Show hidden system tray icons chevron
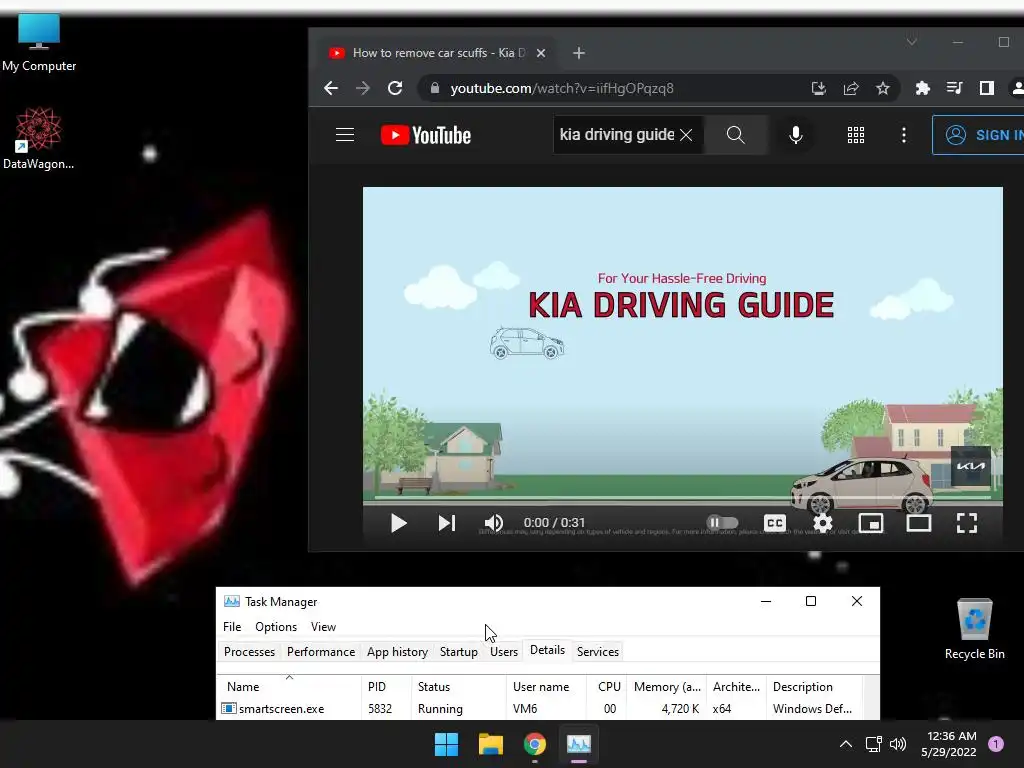Screen dimensions: 1024x768 tap(846, 744)
